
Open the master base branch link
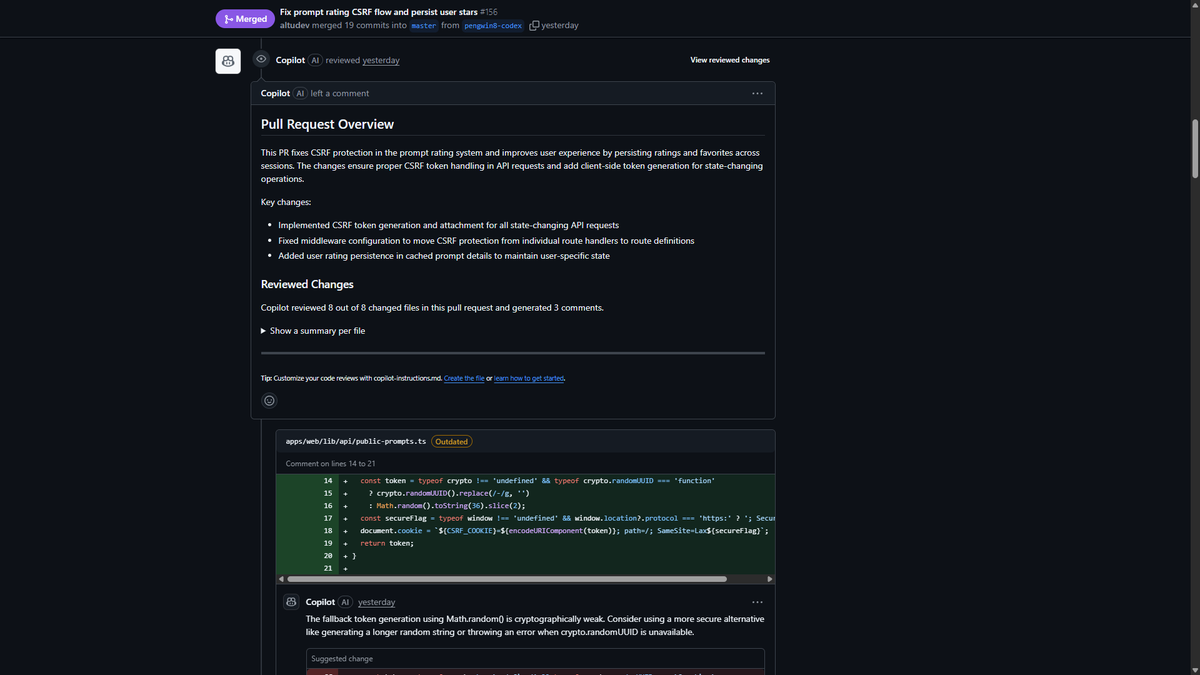pos(424,25)
